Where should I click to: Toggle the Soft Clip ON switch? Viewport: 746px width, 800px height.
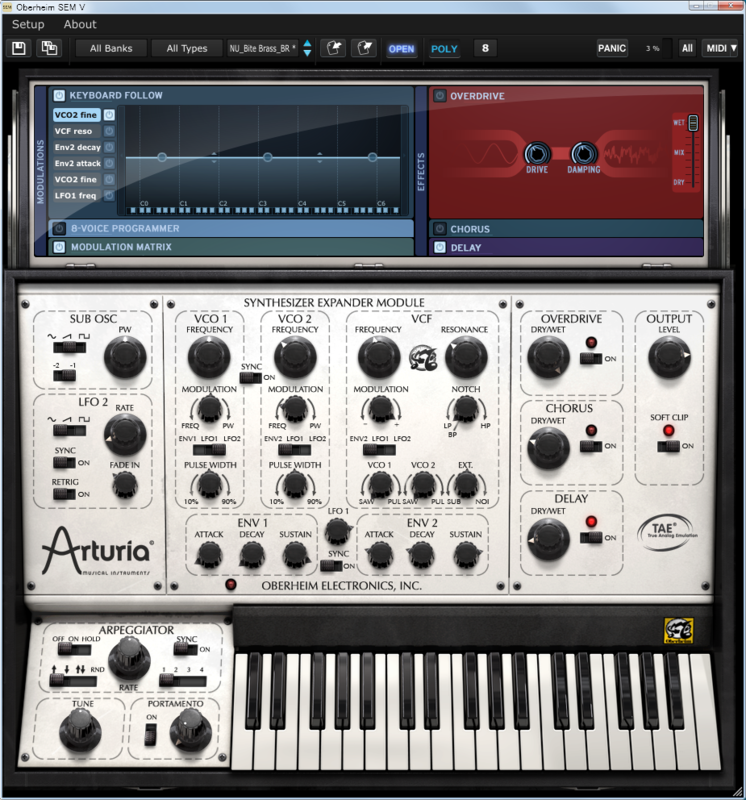coord(668,446)
